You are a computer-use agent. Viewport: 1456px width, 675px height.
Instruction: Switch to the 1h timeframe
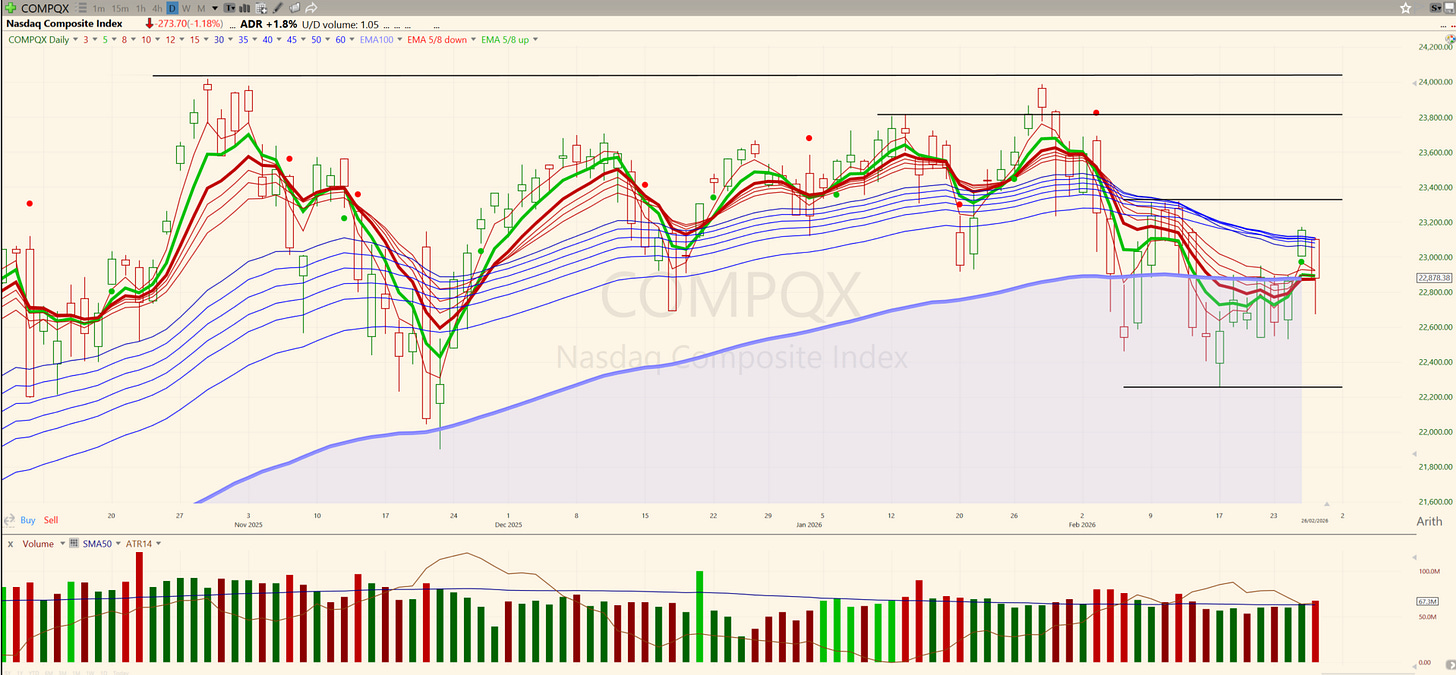141,9
